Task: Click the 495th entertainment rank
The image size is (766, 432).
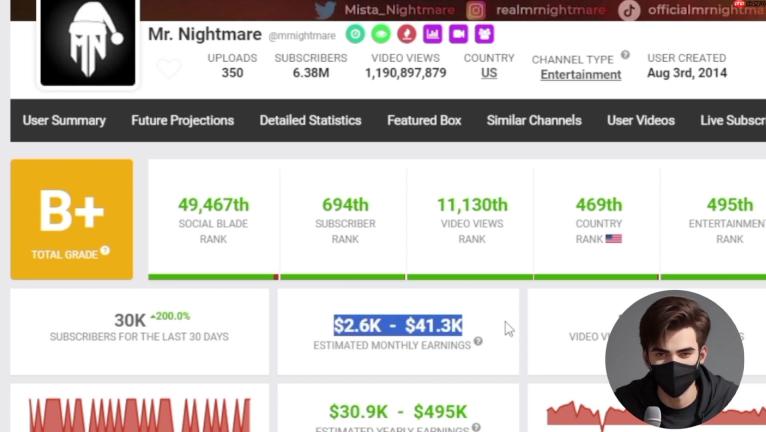Action: click(x=730, y=205)
